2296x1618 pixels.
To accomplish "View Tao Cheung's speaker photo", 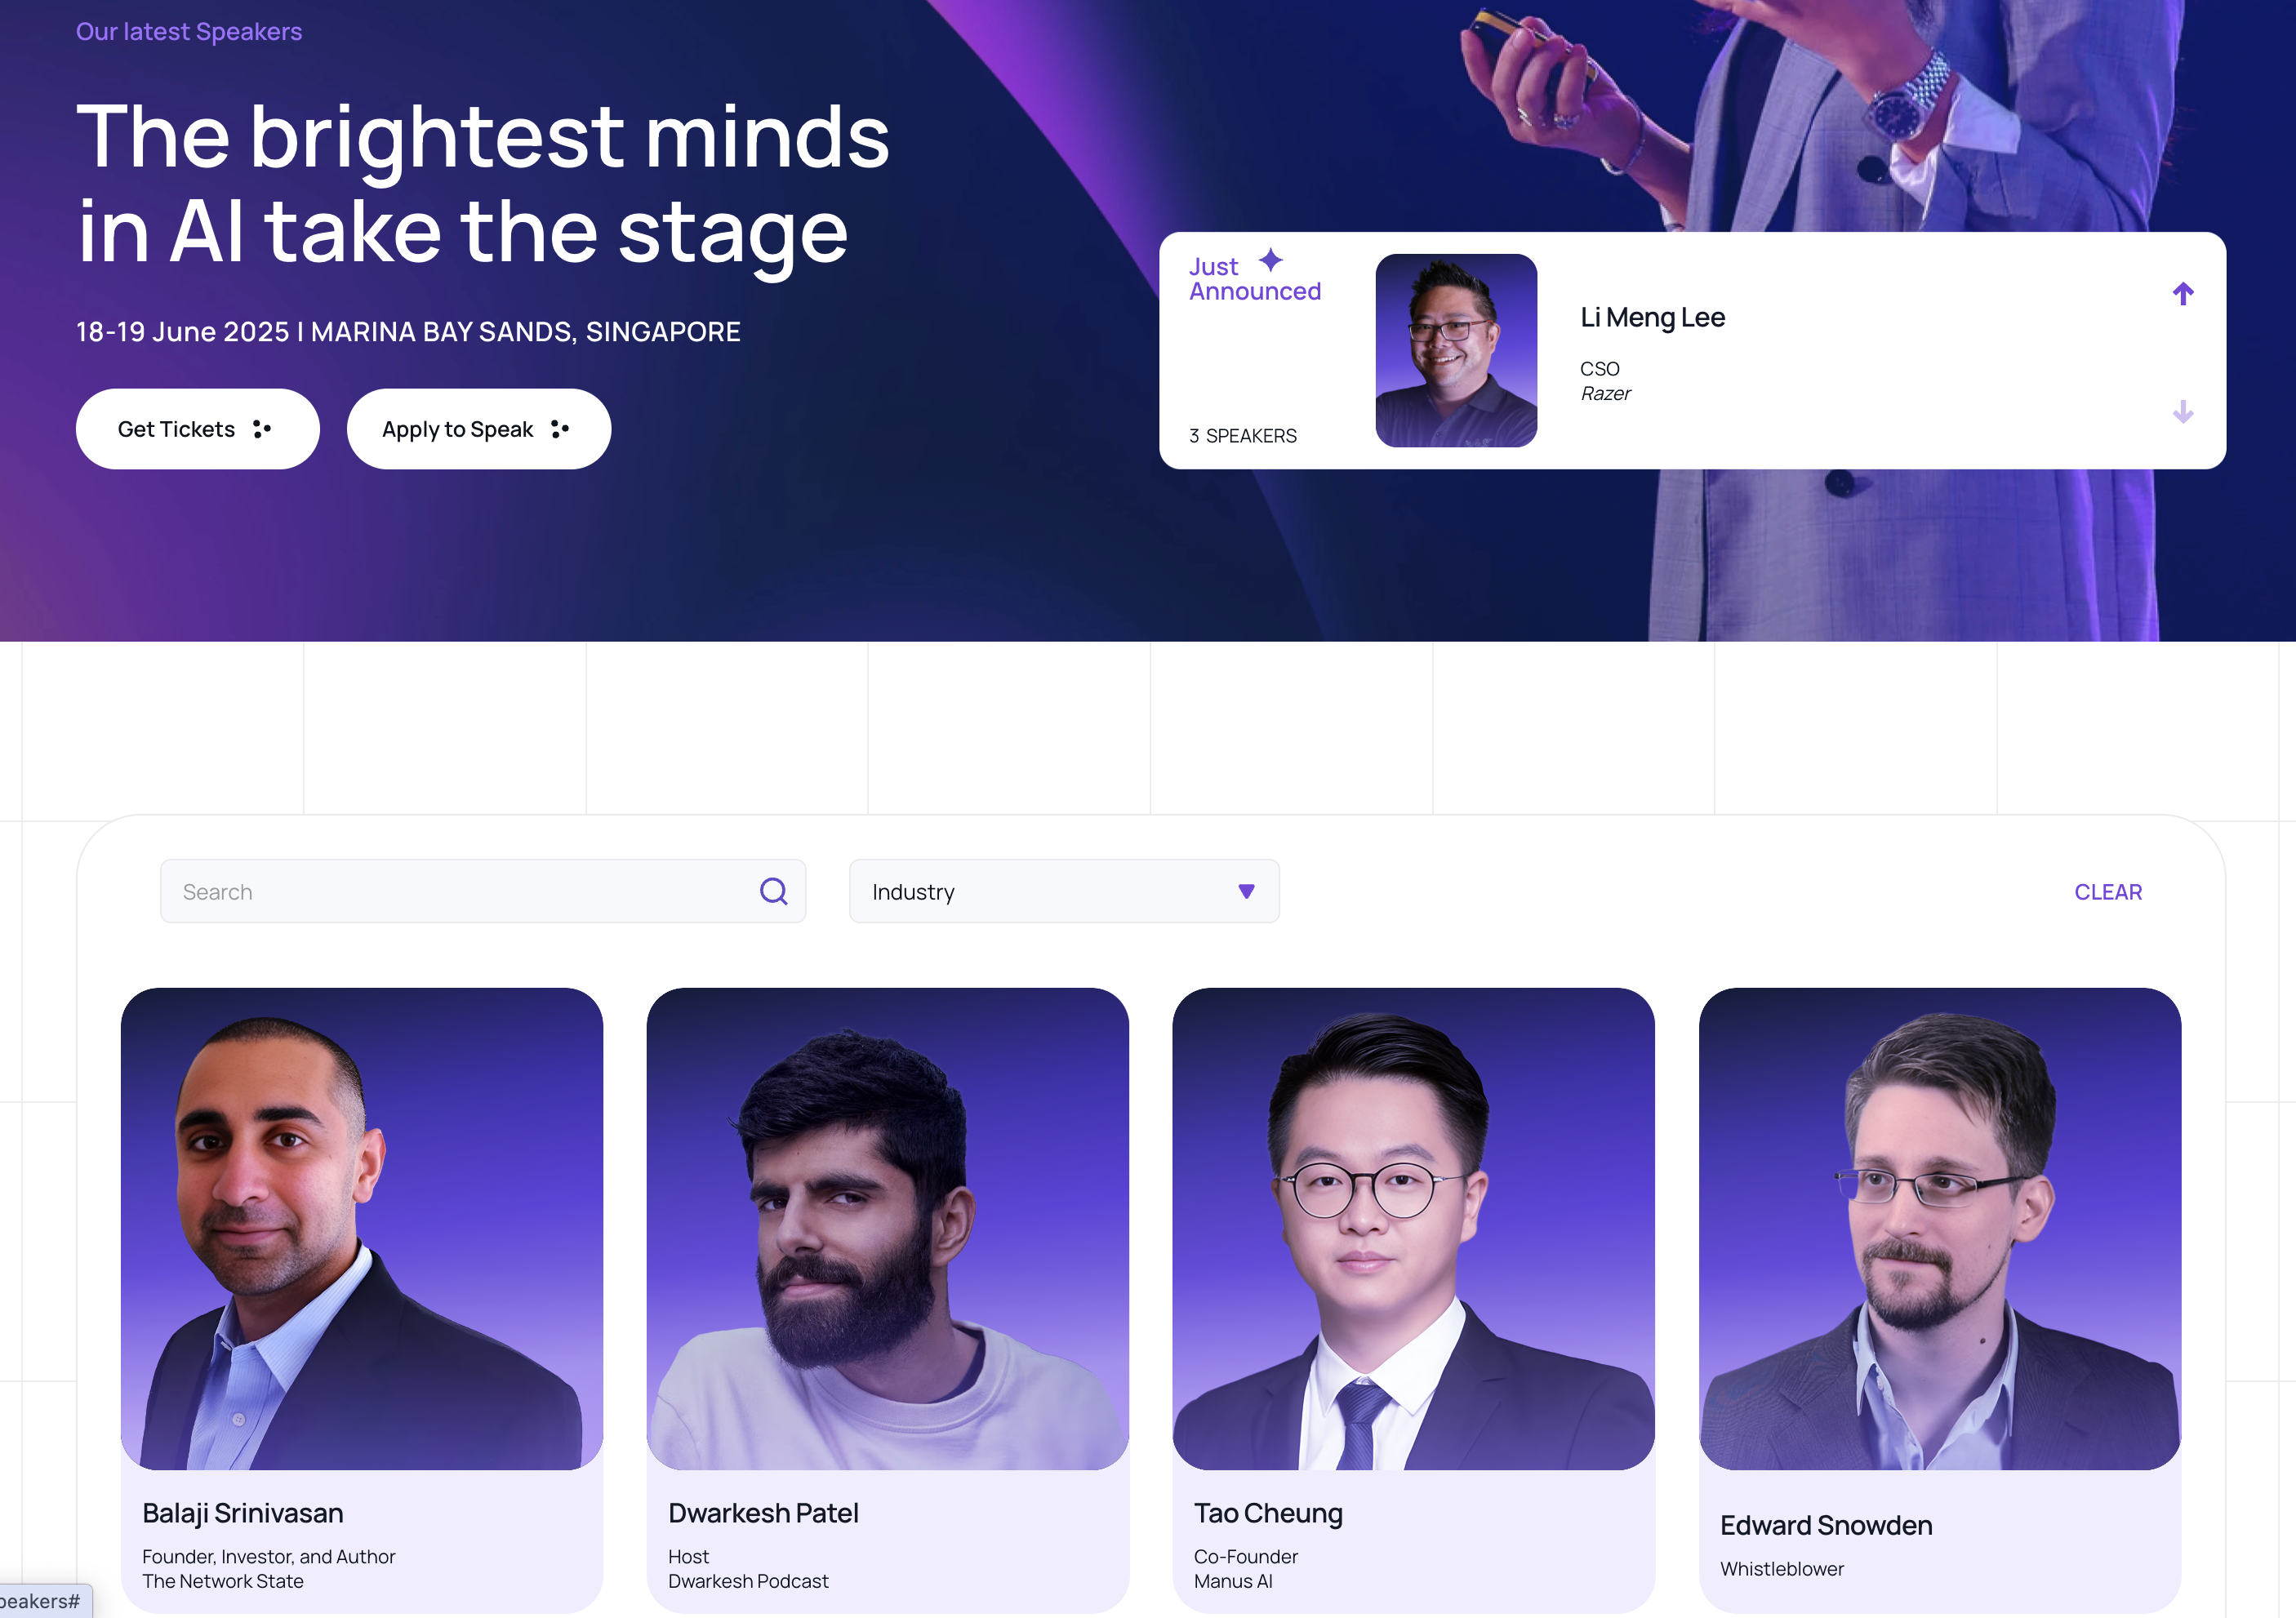I will coord(1413,1229).
